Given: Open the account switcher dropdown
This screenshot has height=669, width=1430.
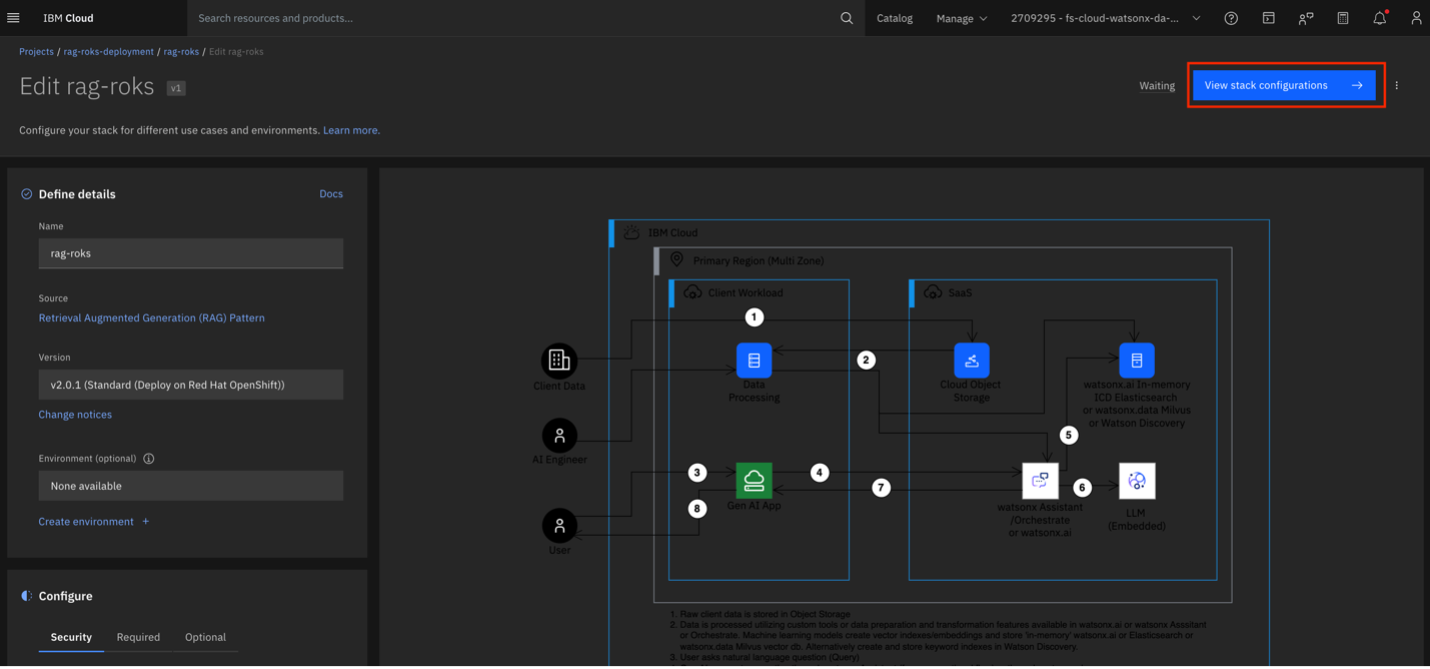Looking at the screenshot, I should pyautogui.click(x=1105, y=18).
